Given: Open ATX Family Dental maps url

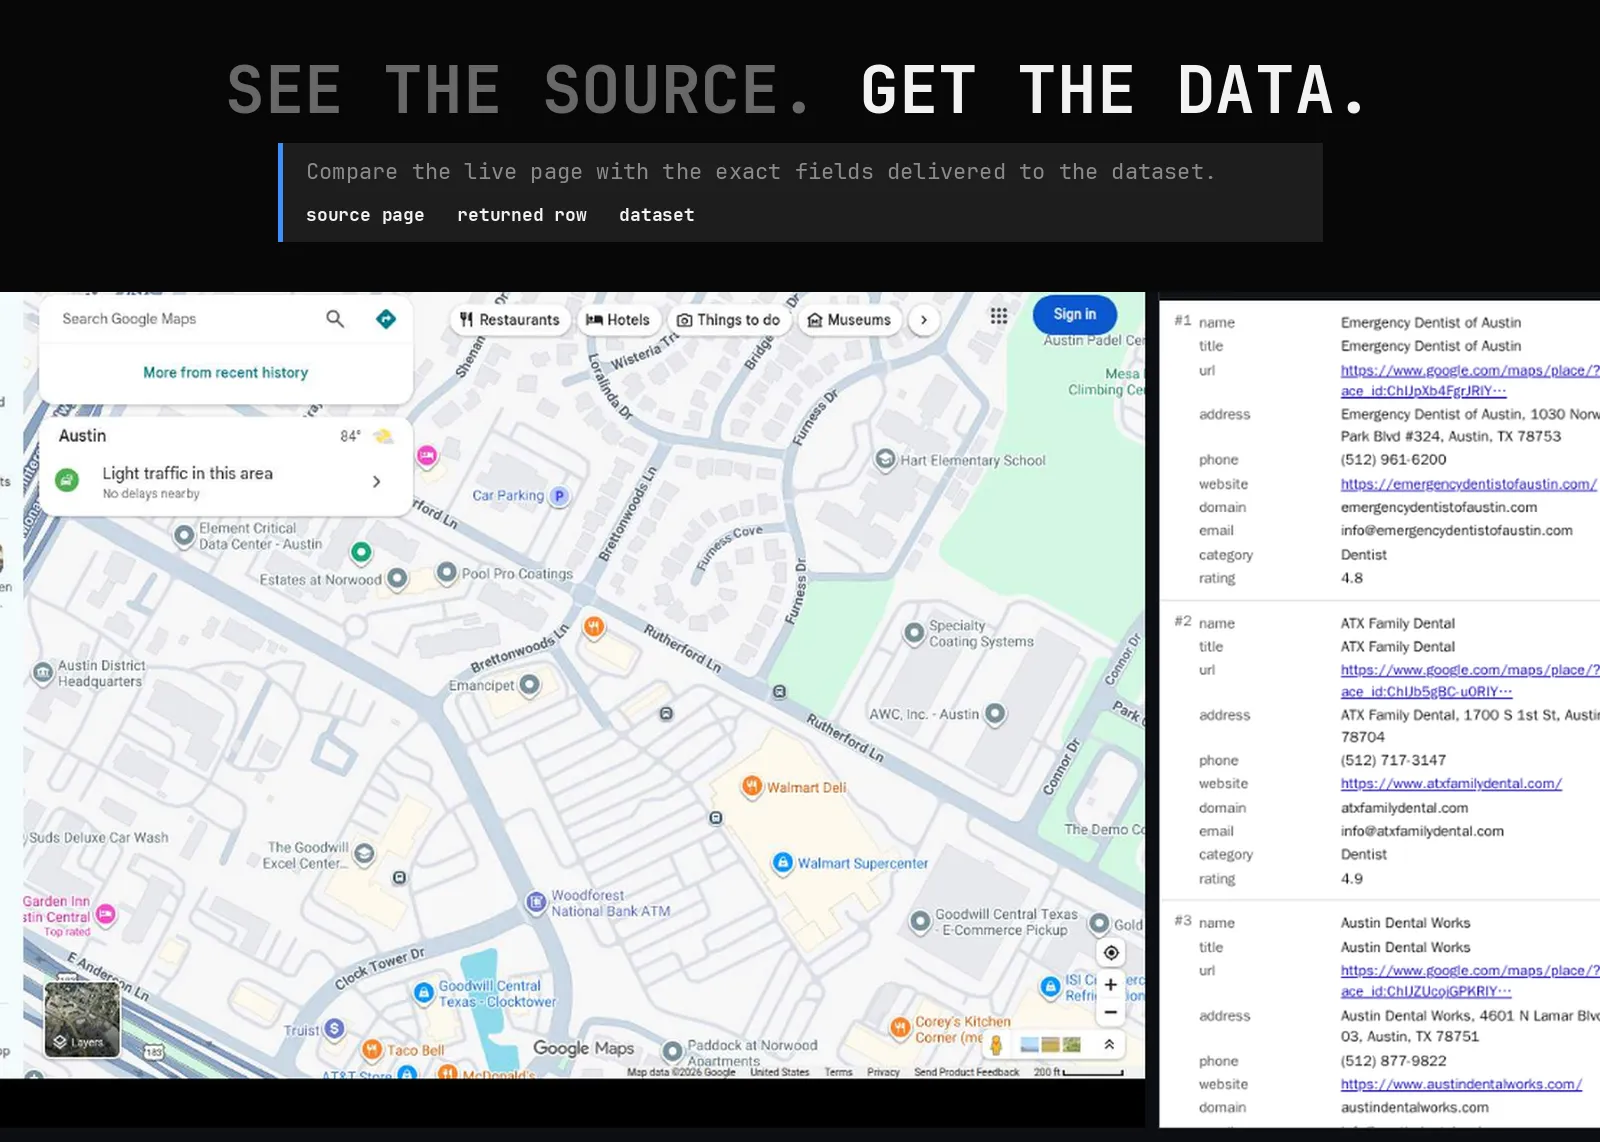Looking at the screenshot, I should pyautogui.click(x=1470, y=680).
